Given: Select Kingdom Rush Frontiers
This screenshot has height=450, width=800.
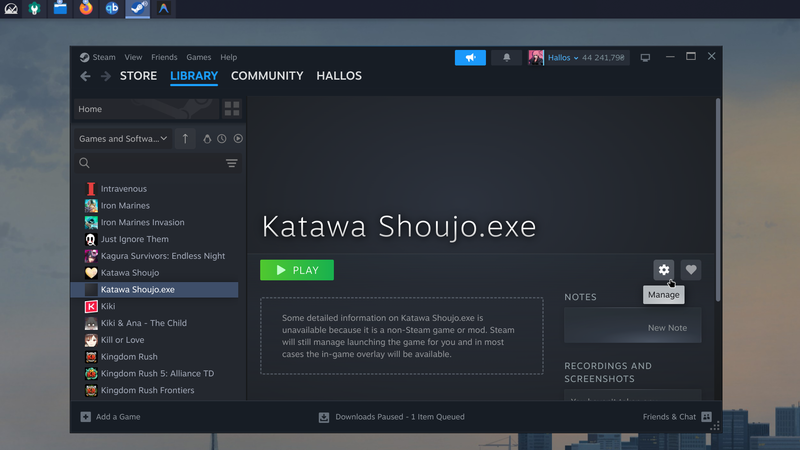Looking at the screenshot, I should coord(155,391).
